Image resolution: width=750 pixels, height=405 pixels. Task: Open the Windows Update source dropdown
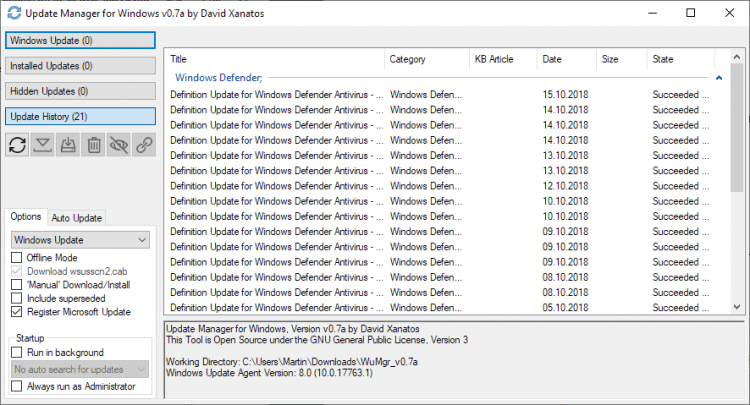coord(80,240)
